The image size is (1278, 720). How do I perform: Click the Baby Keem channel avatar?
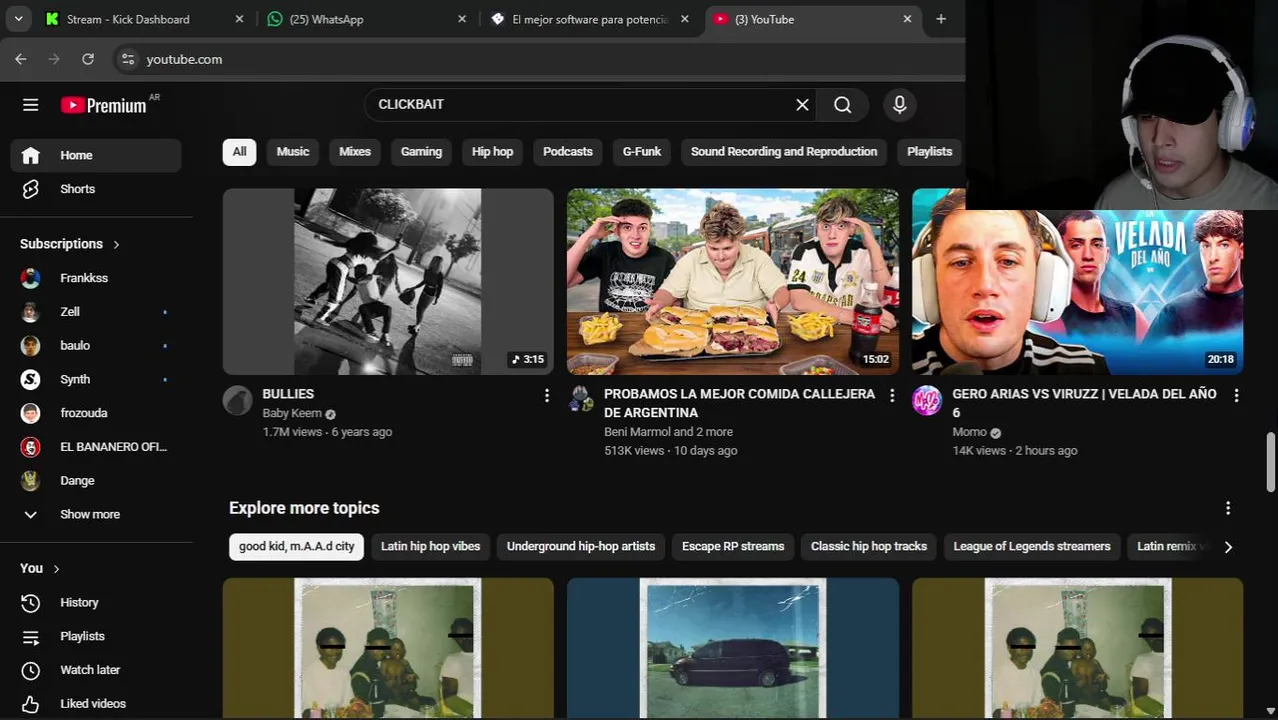pos(238,401)
